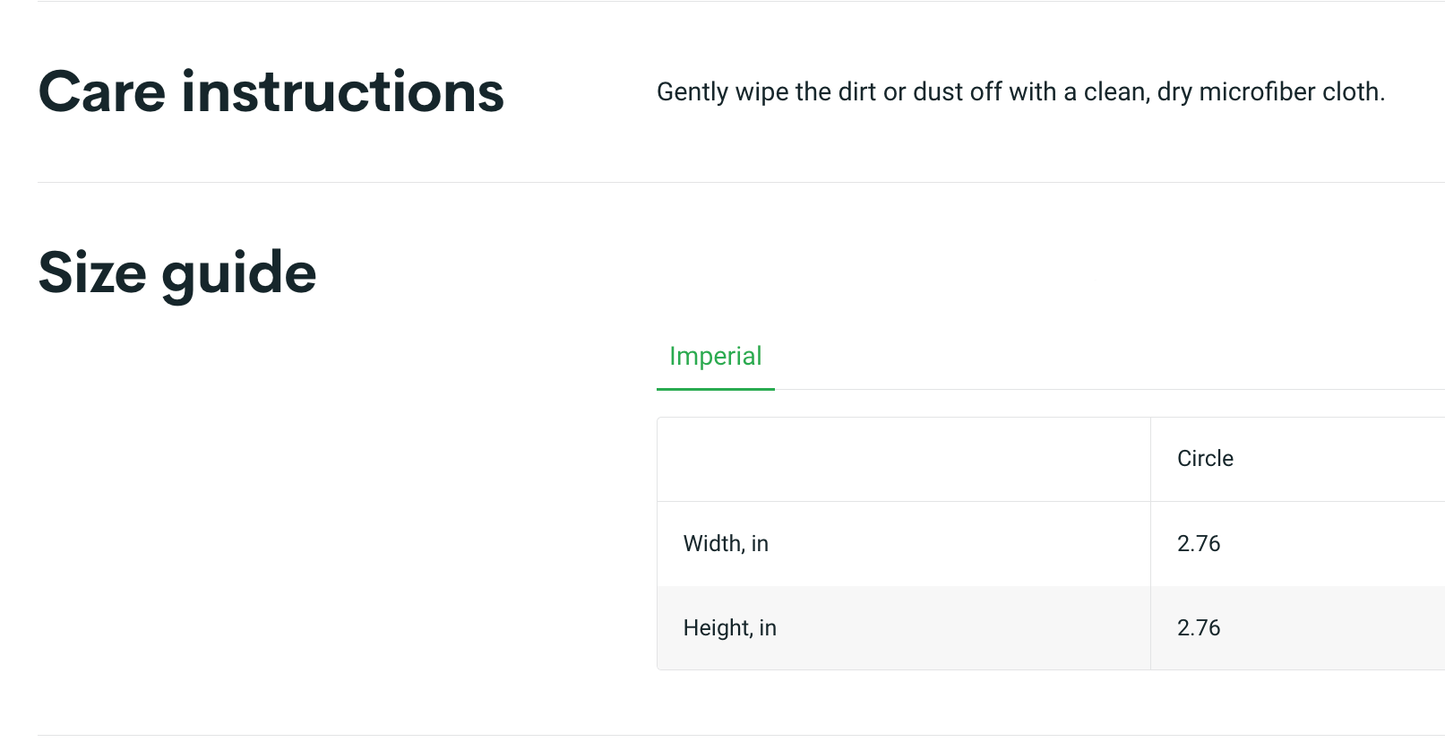
Task: Click the word Gently in care text
Action: (692, 93)
